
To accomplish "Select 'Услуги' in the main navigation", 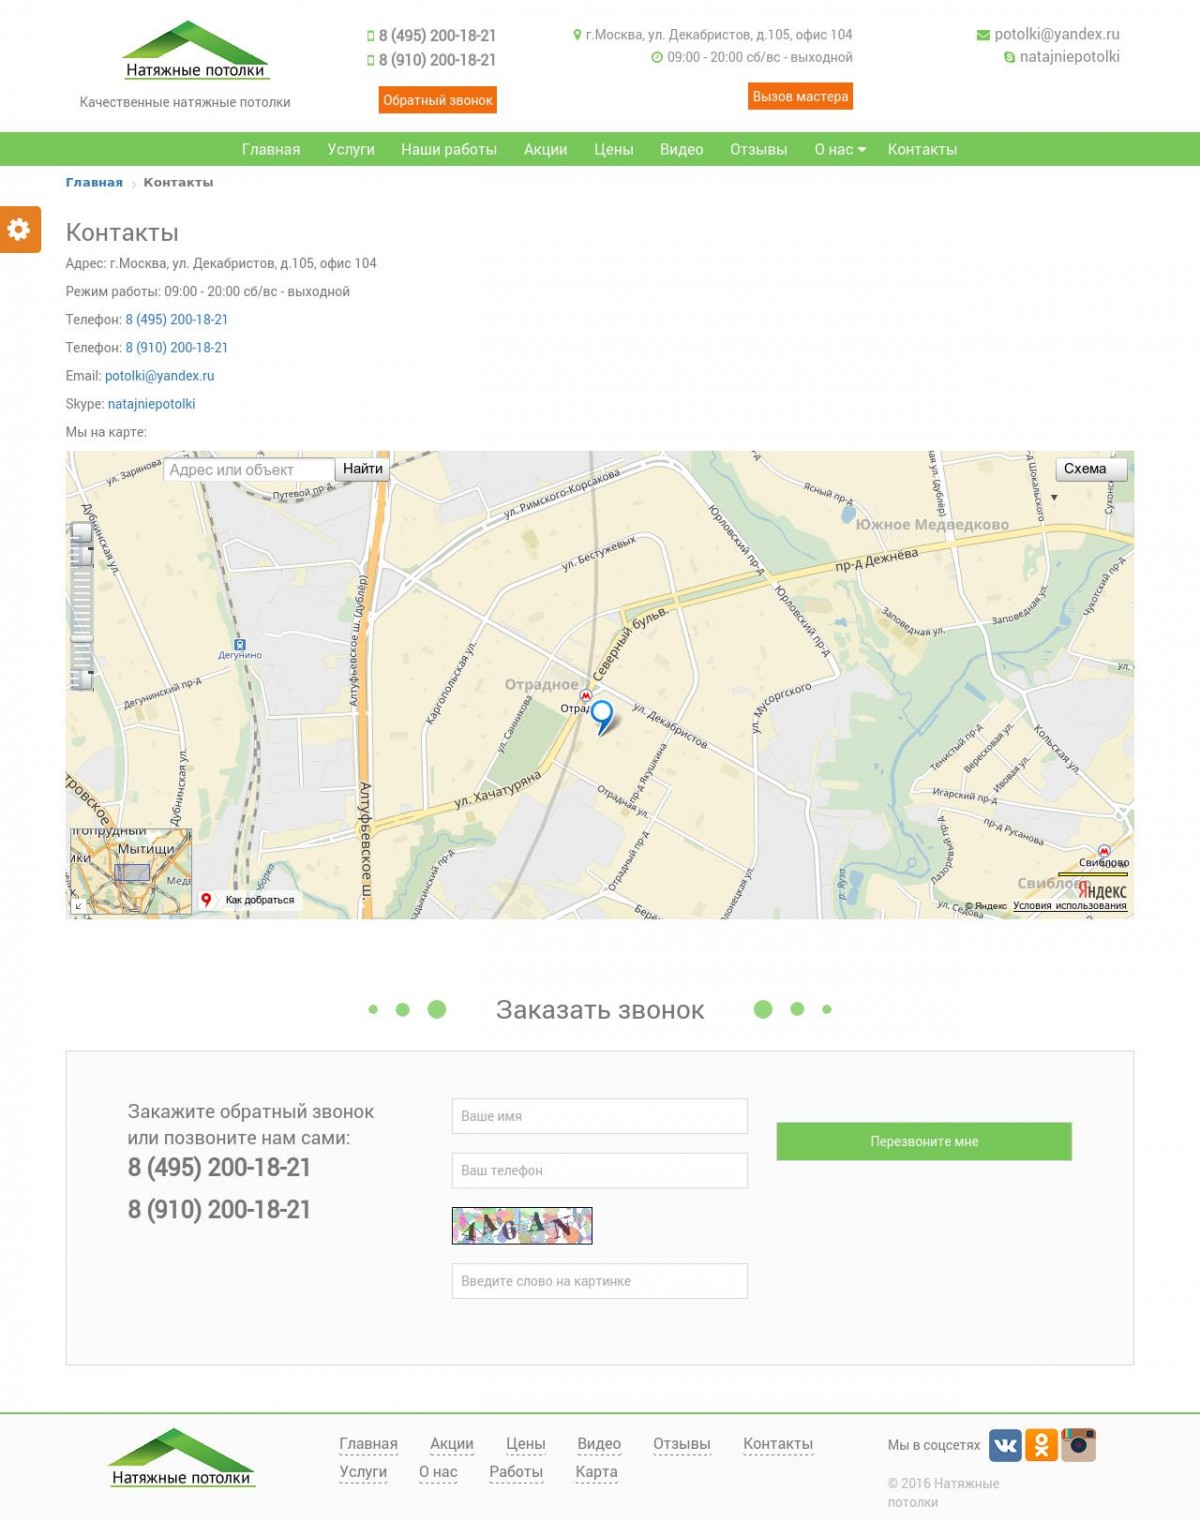I will point(351,149).
